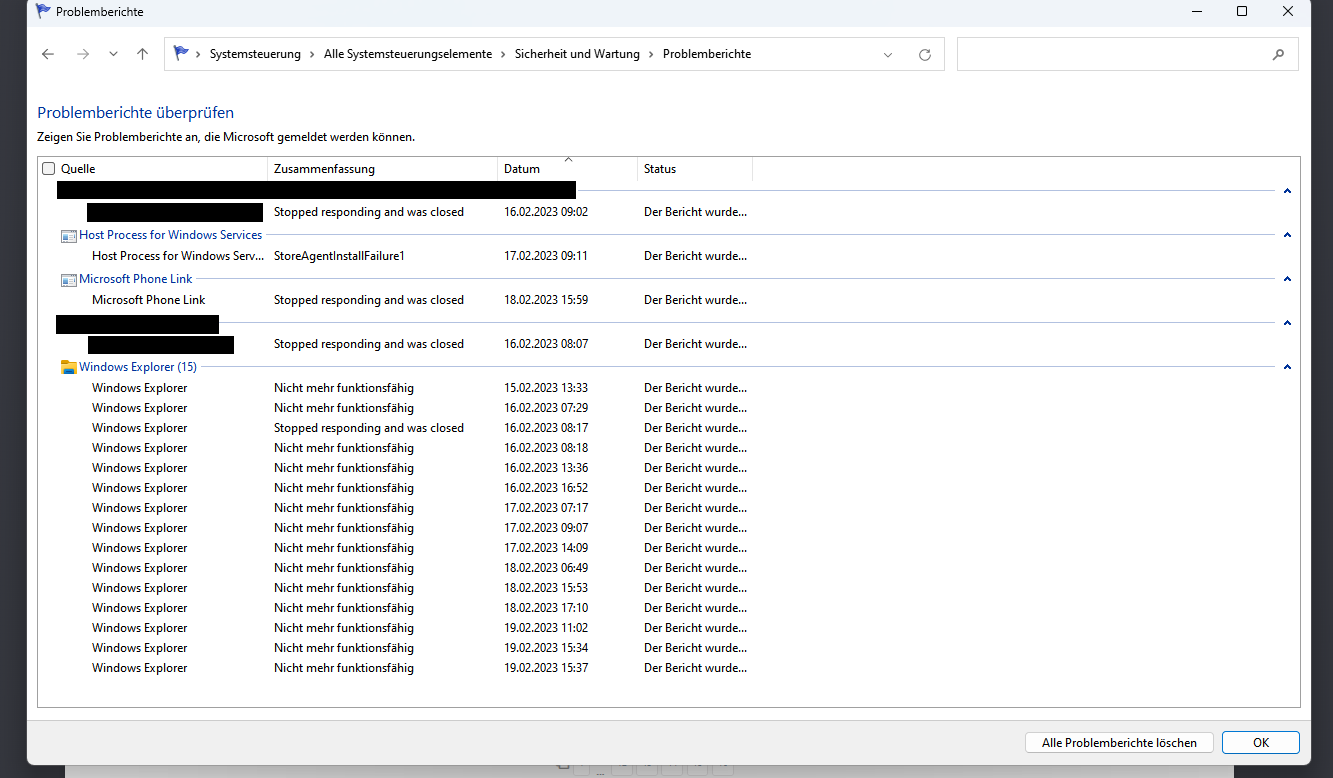Click the search magnifier icon
Screen dimensions: 1333x778
pyautogui.click(x=1278, y=55)
